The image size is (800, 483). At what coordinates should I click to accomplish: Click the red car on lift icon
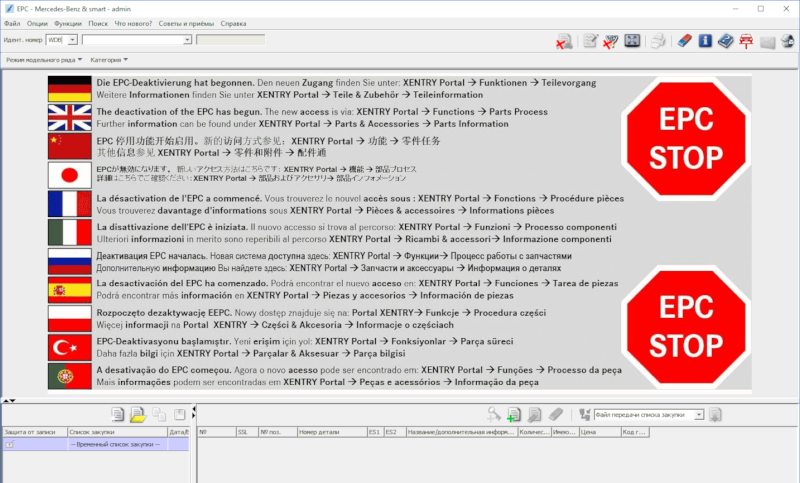pos(746,41)
